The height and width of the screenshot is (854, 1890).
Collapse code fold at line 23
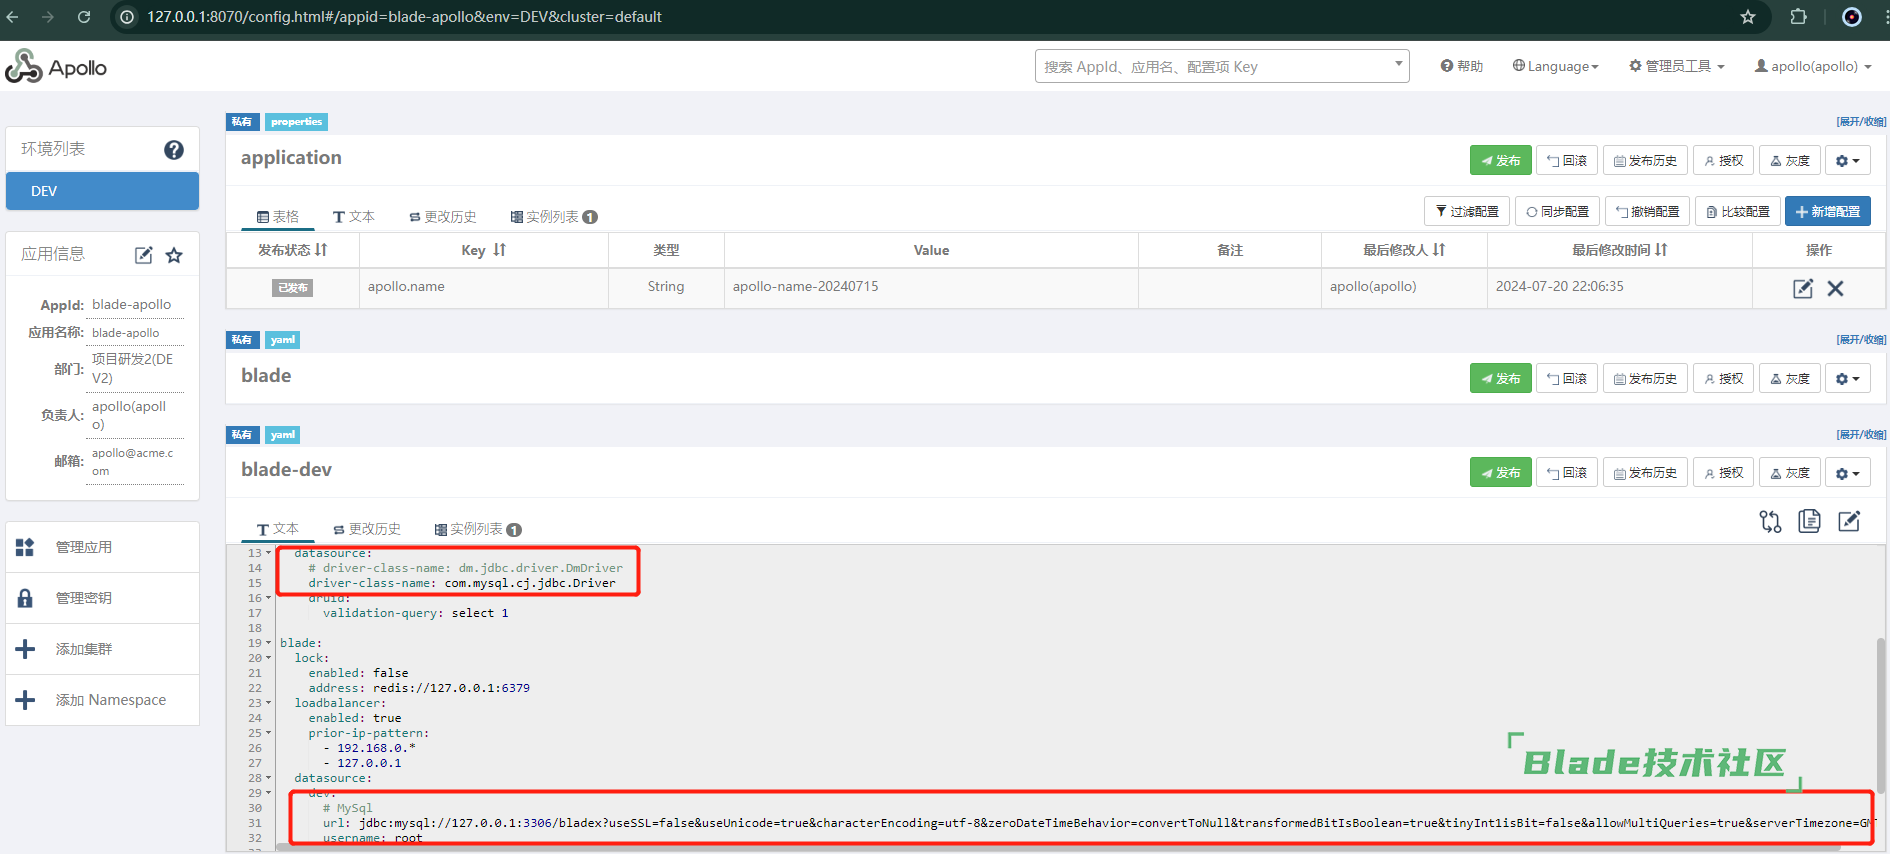click(x=268, y=703)
